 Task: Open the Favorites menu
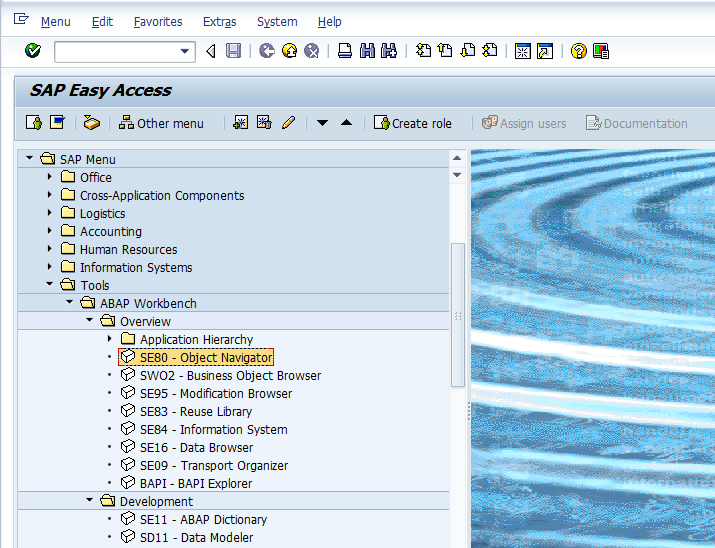[x=158, y=21]
